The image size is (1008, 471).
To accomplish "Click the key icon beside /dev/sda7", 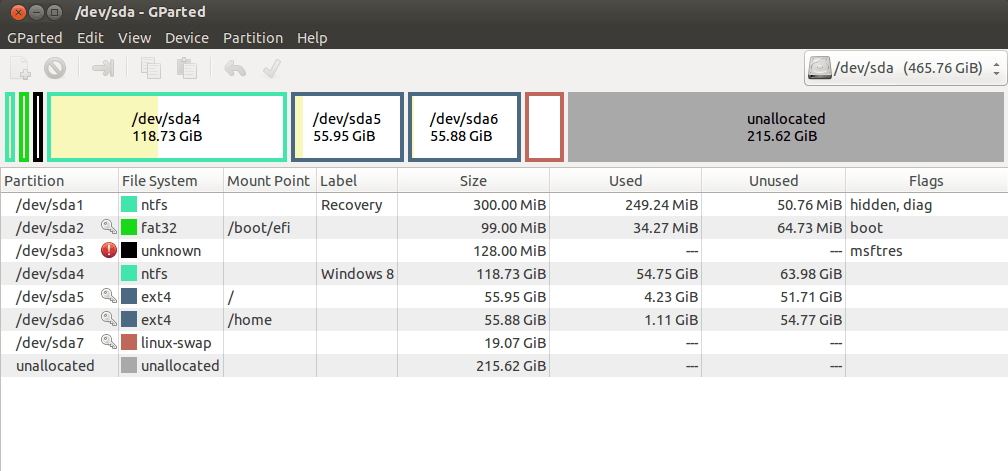I will coord(109,342).
